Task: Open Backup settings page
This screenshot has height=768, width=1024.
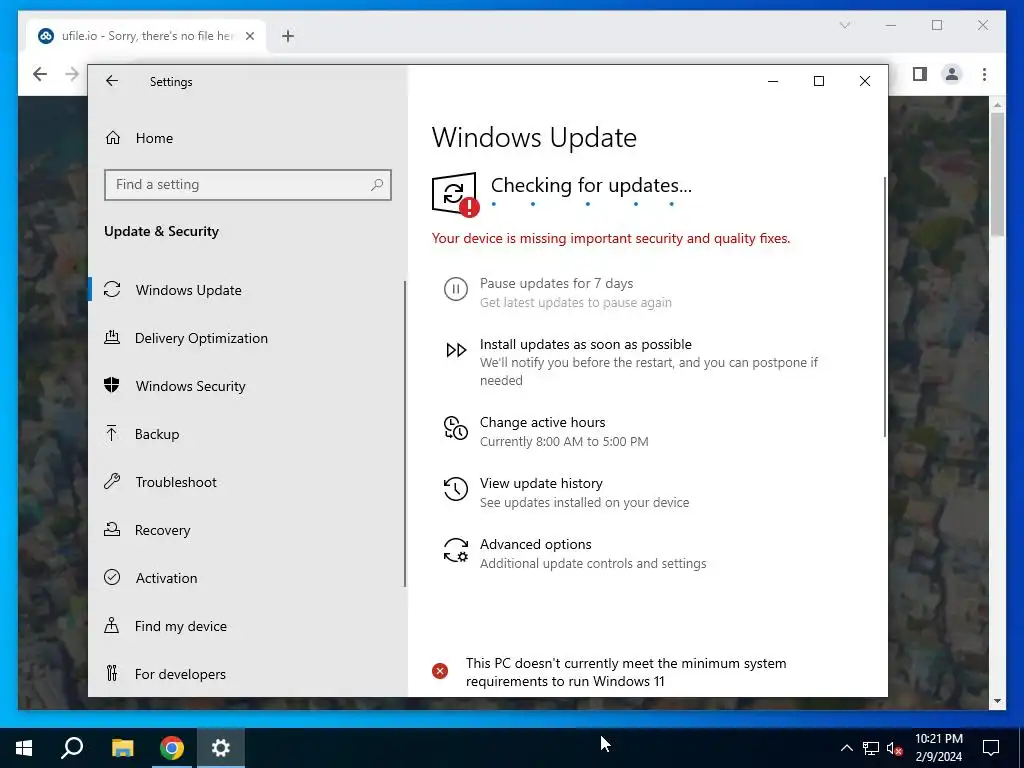Action: tap(247, 434)
